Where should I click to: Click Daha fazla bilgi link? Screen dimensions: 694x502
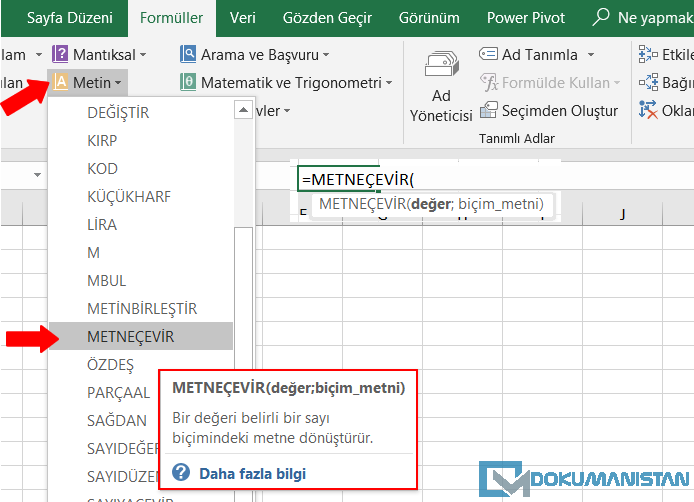(x=252, y=473)
